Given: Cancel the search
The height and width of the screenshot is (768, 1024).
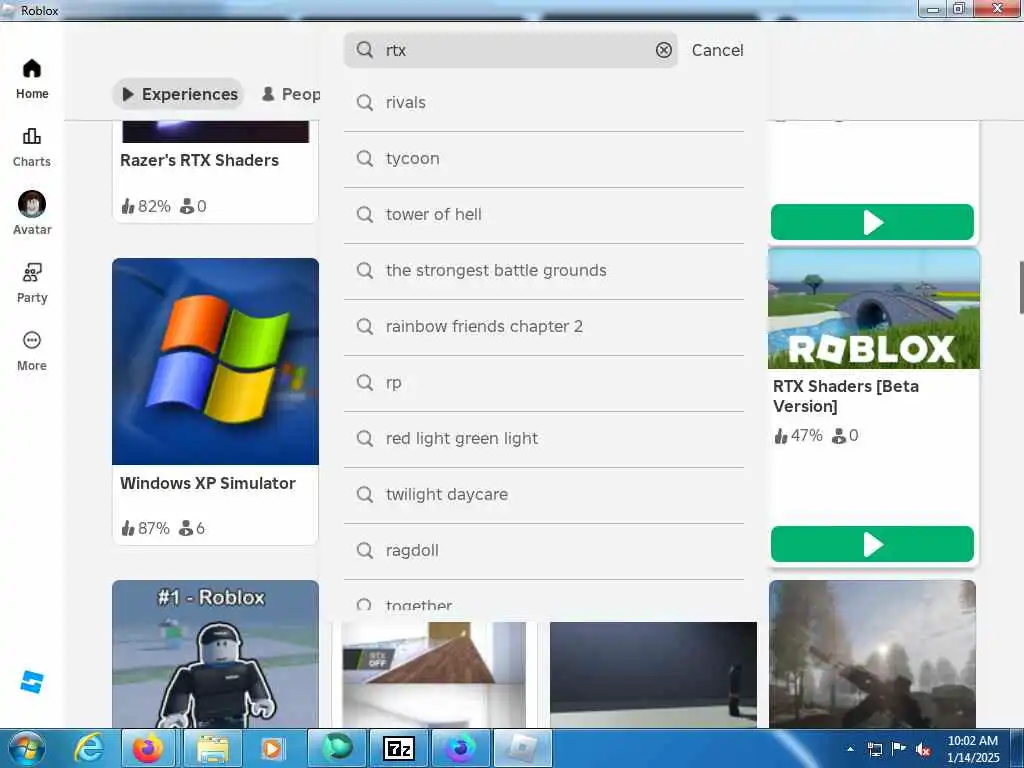Looking at the screenshot, I should 717,50.
